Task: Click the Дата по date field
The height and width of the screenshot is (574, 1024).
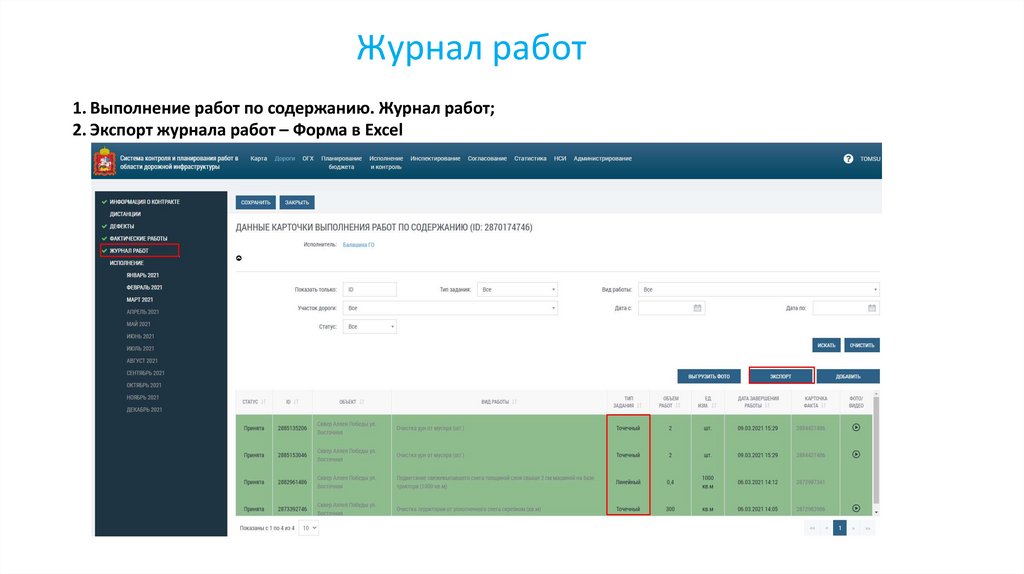Action: 846,308
